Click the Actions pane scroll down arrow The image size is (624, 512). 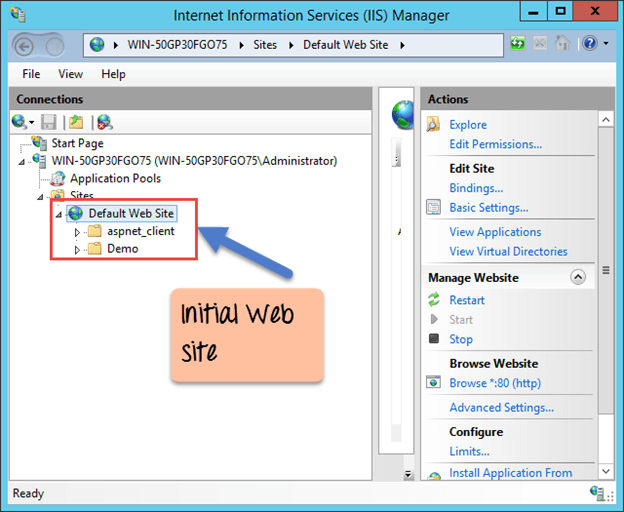click(x=605, y=473)
